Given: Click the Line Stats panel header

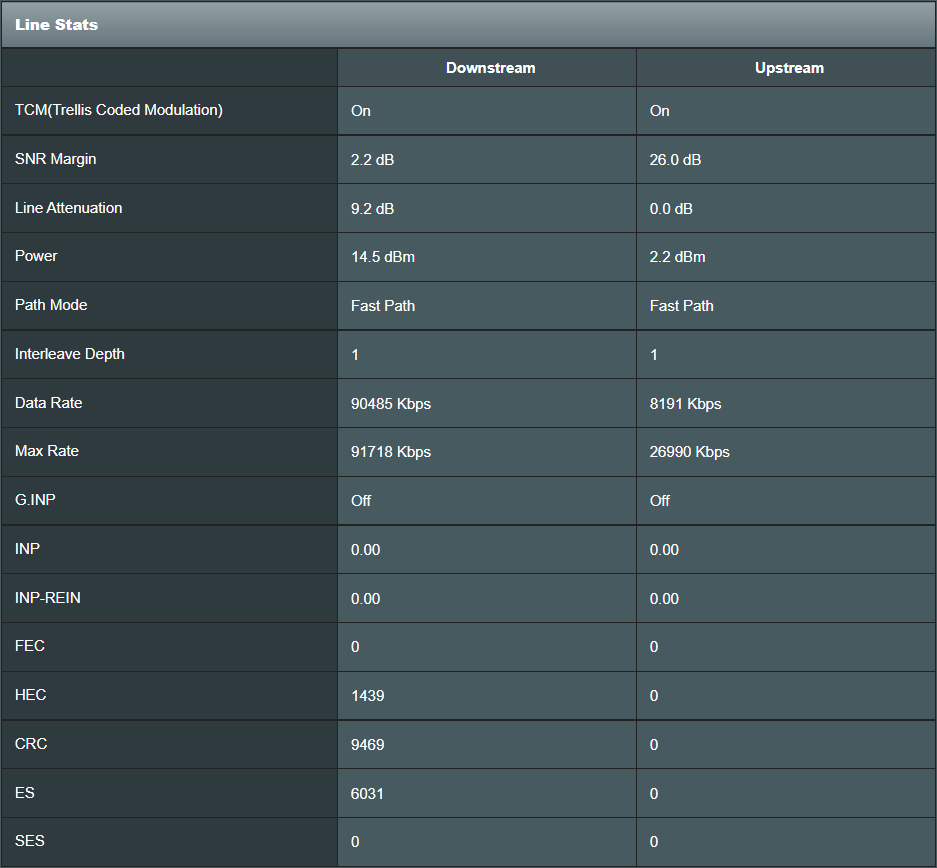Looking at the screenshot, I should [56, 24].
